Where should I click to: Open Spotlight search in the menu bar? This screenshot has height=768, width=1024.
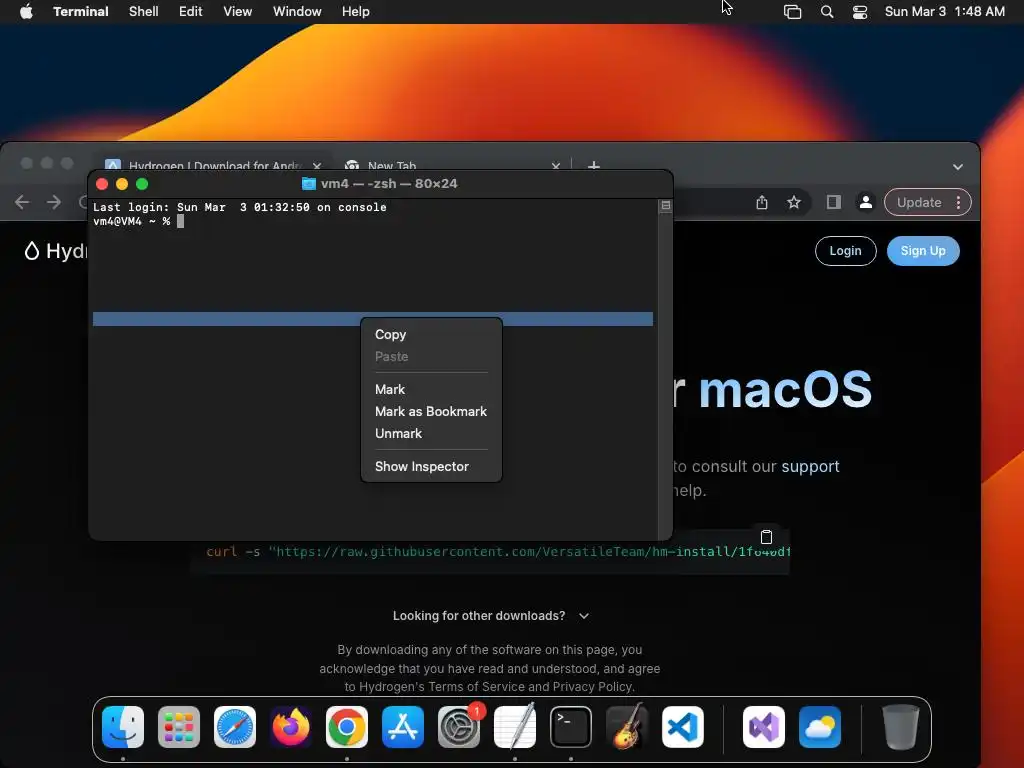[827, 11]
